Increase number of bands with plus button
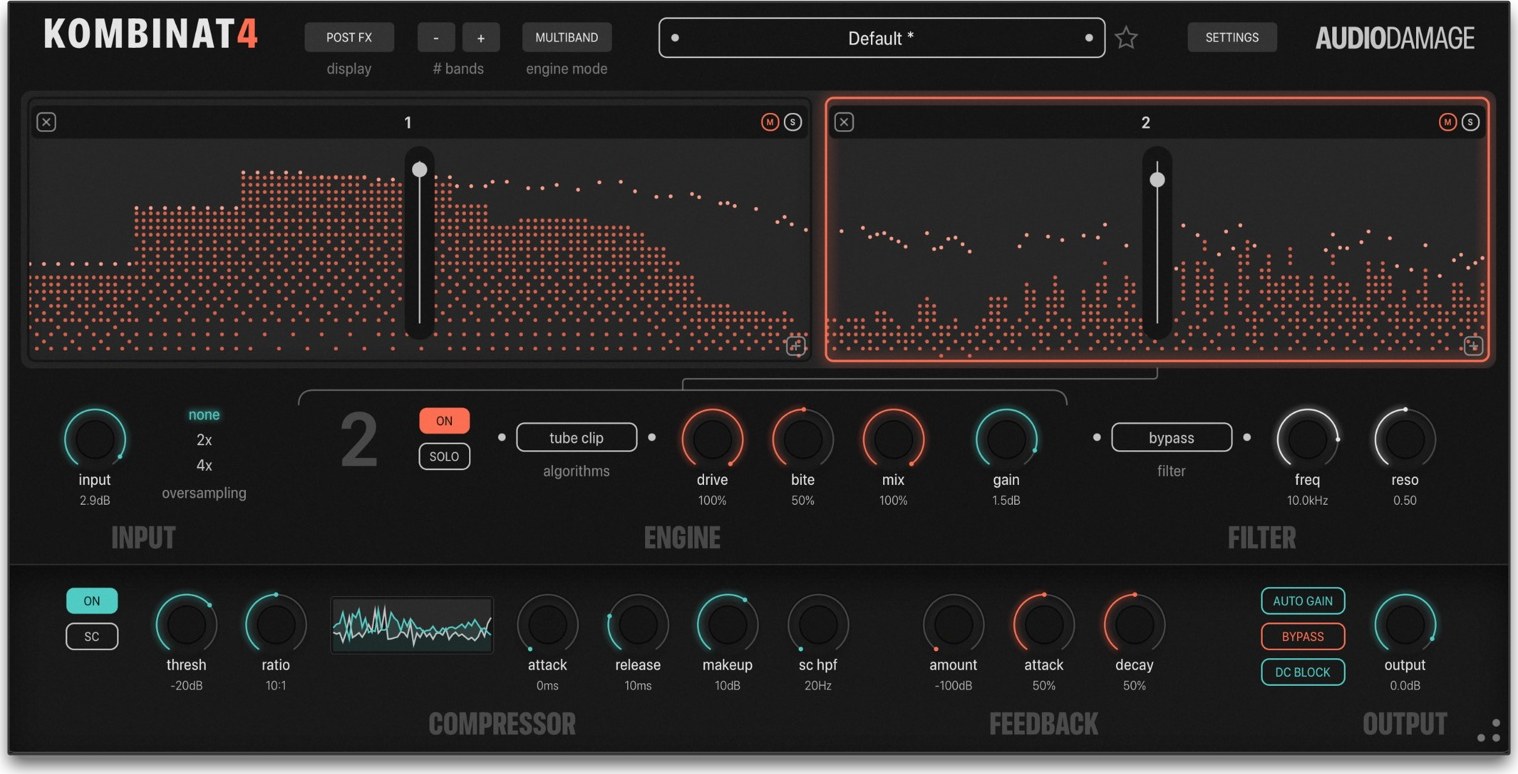The height and width of the screenshot is (774, 1518). [x=481, y=37]
